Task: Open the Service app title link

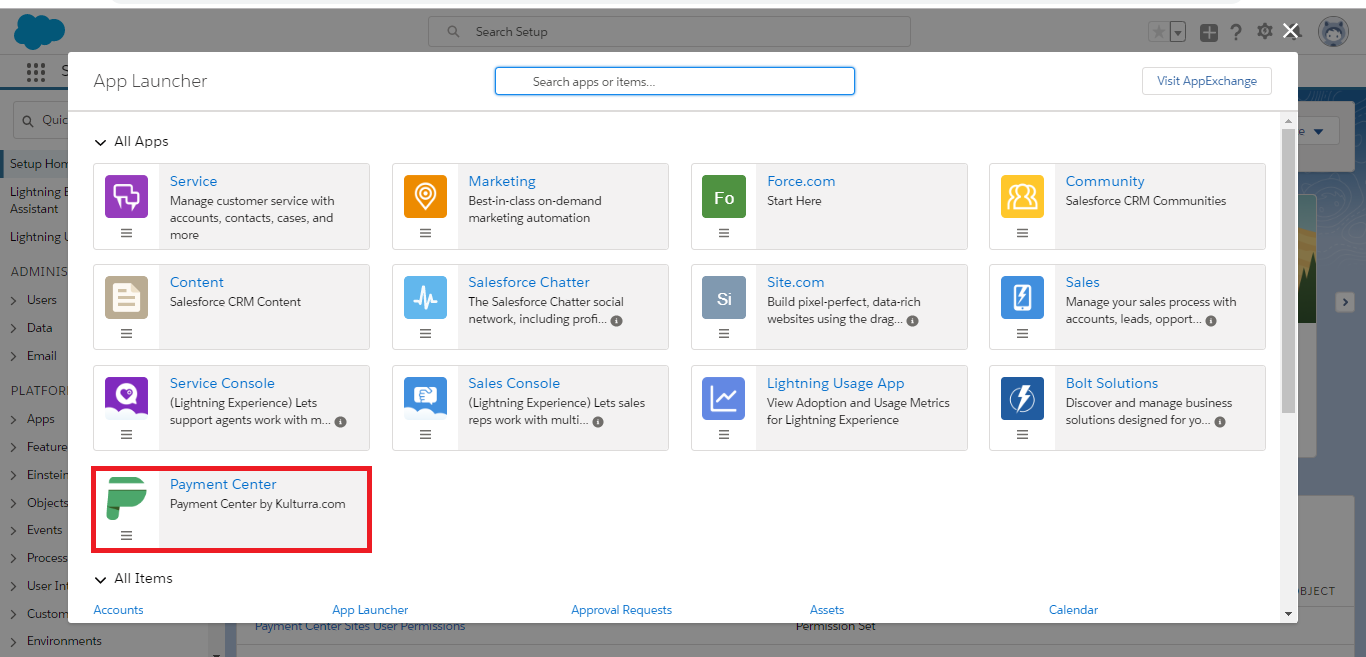Action: coord(193,181)
